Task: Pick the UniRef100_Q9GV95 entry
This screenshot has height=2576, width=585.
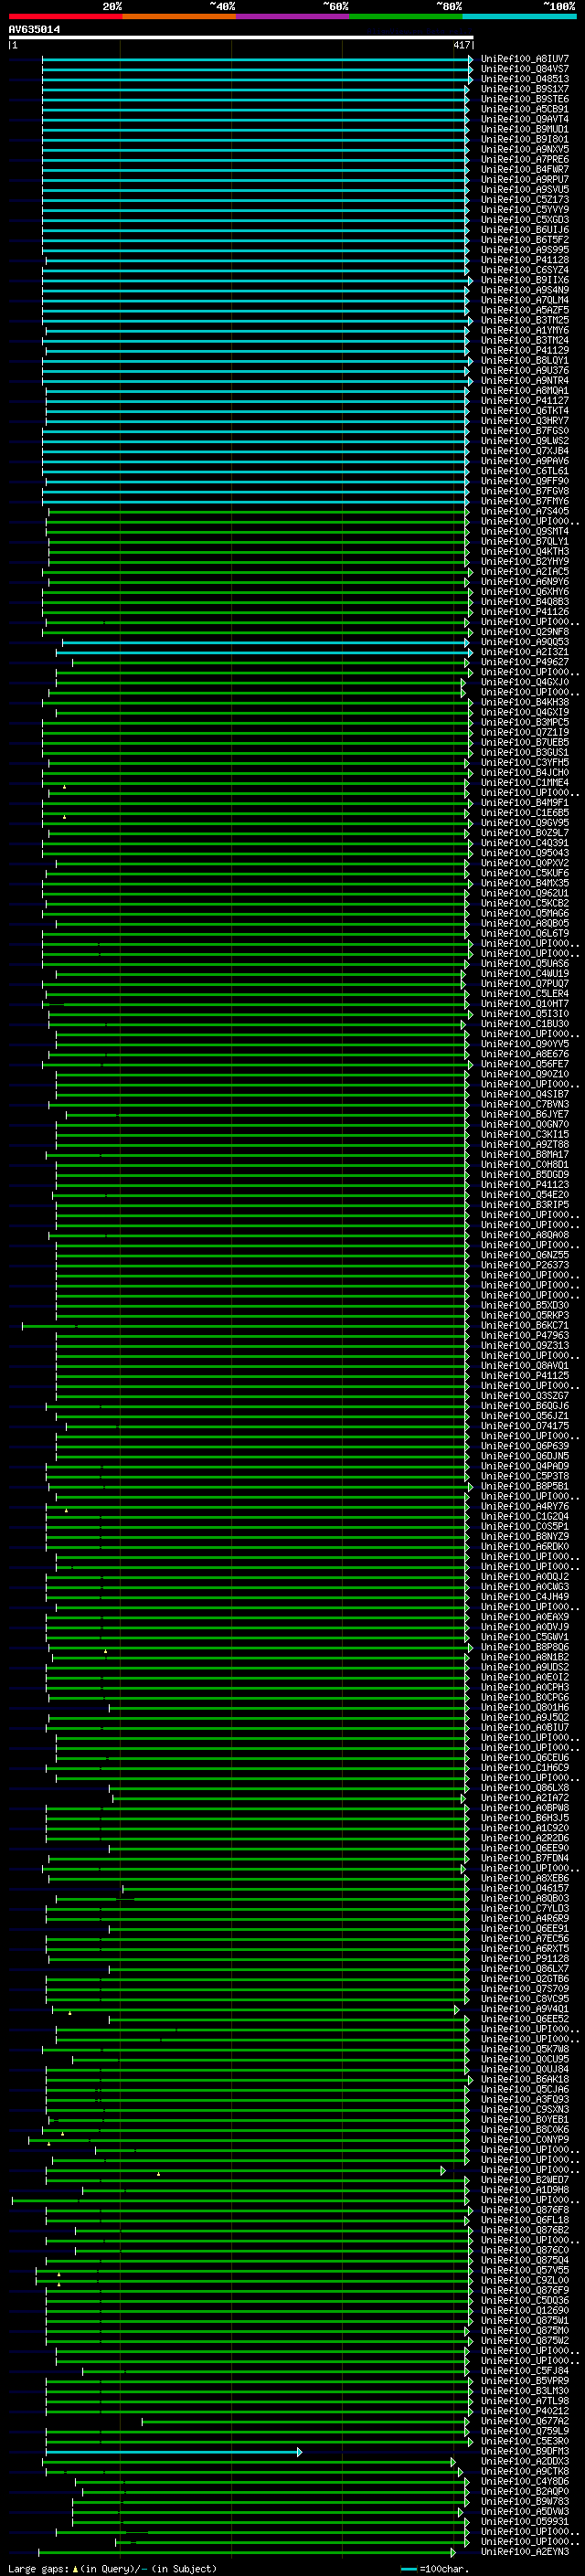Action: tap(525, 823)
